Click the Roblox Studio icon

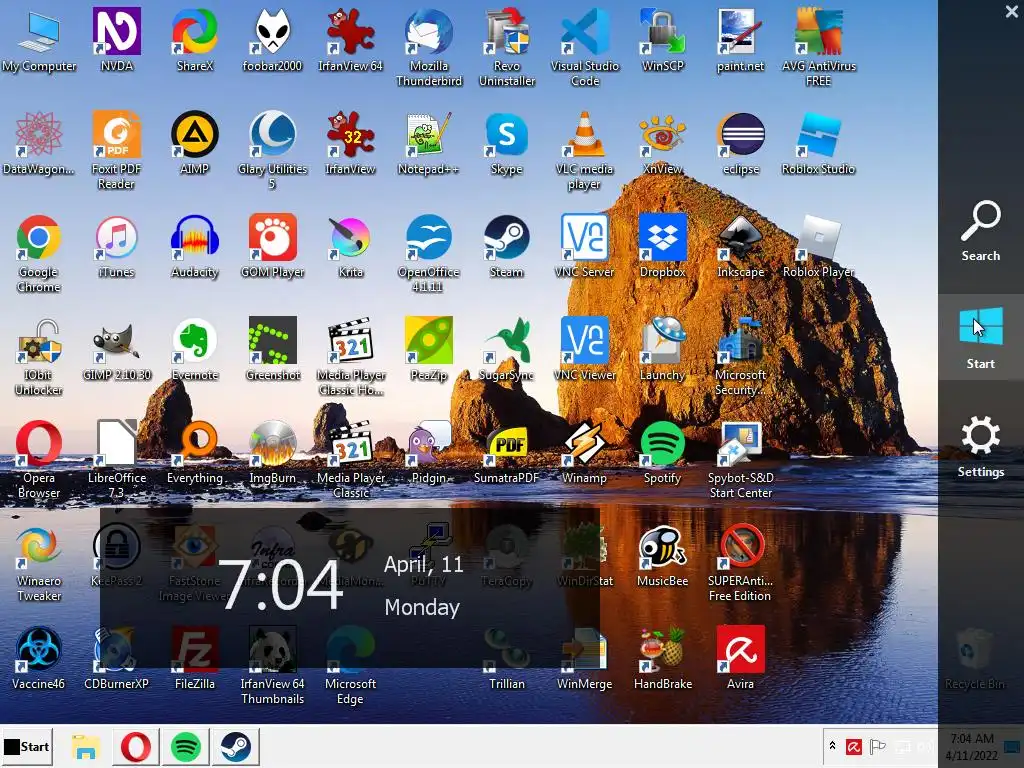pos(818,143)
